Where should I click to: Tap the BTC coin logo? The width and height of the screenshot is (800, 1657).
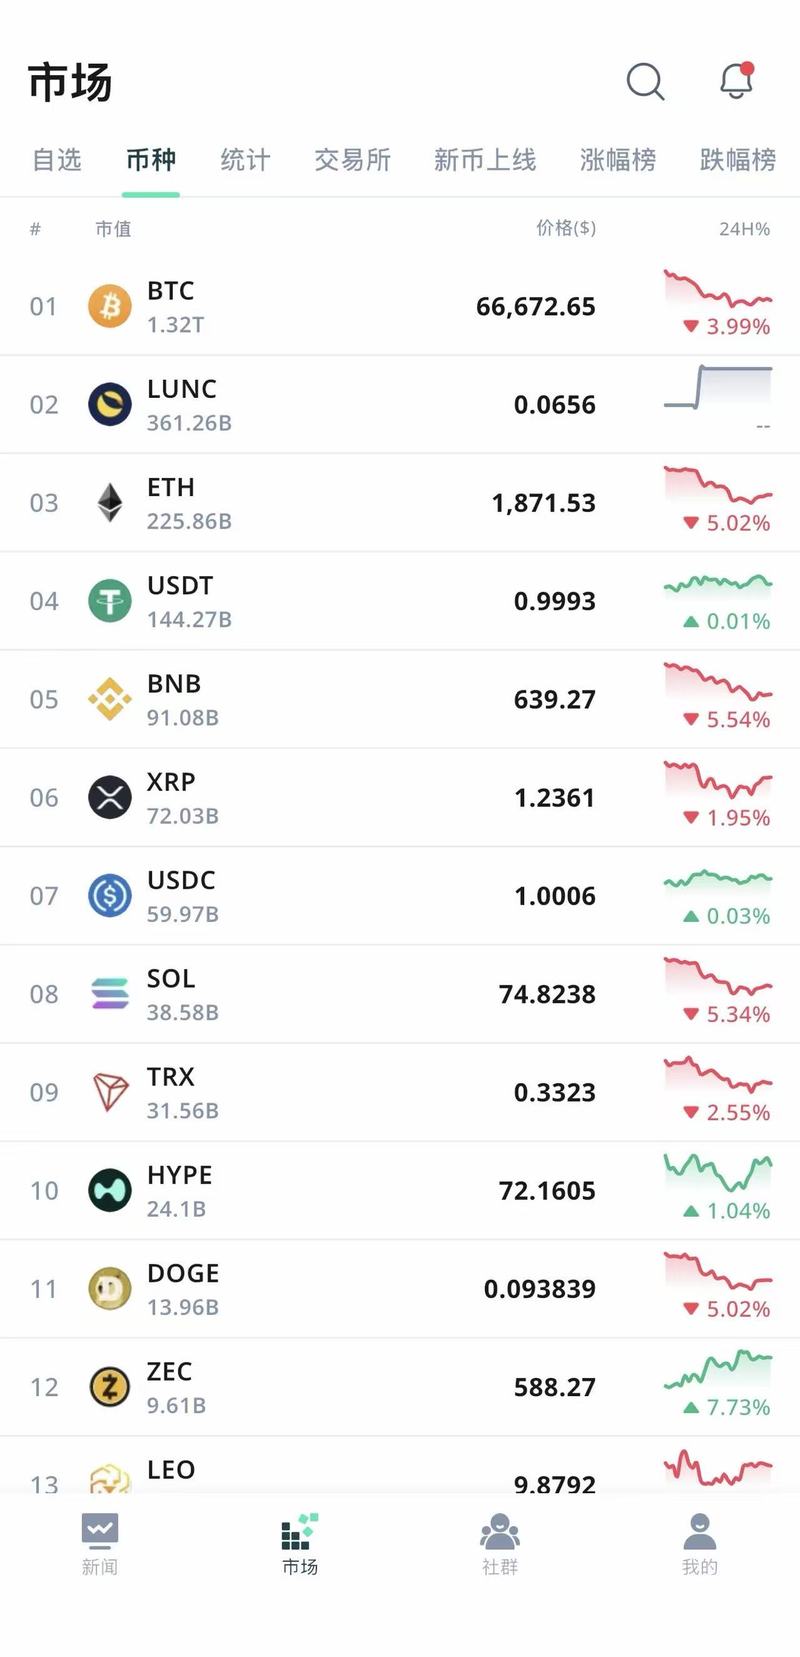tap(110, 306)
